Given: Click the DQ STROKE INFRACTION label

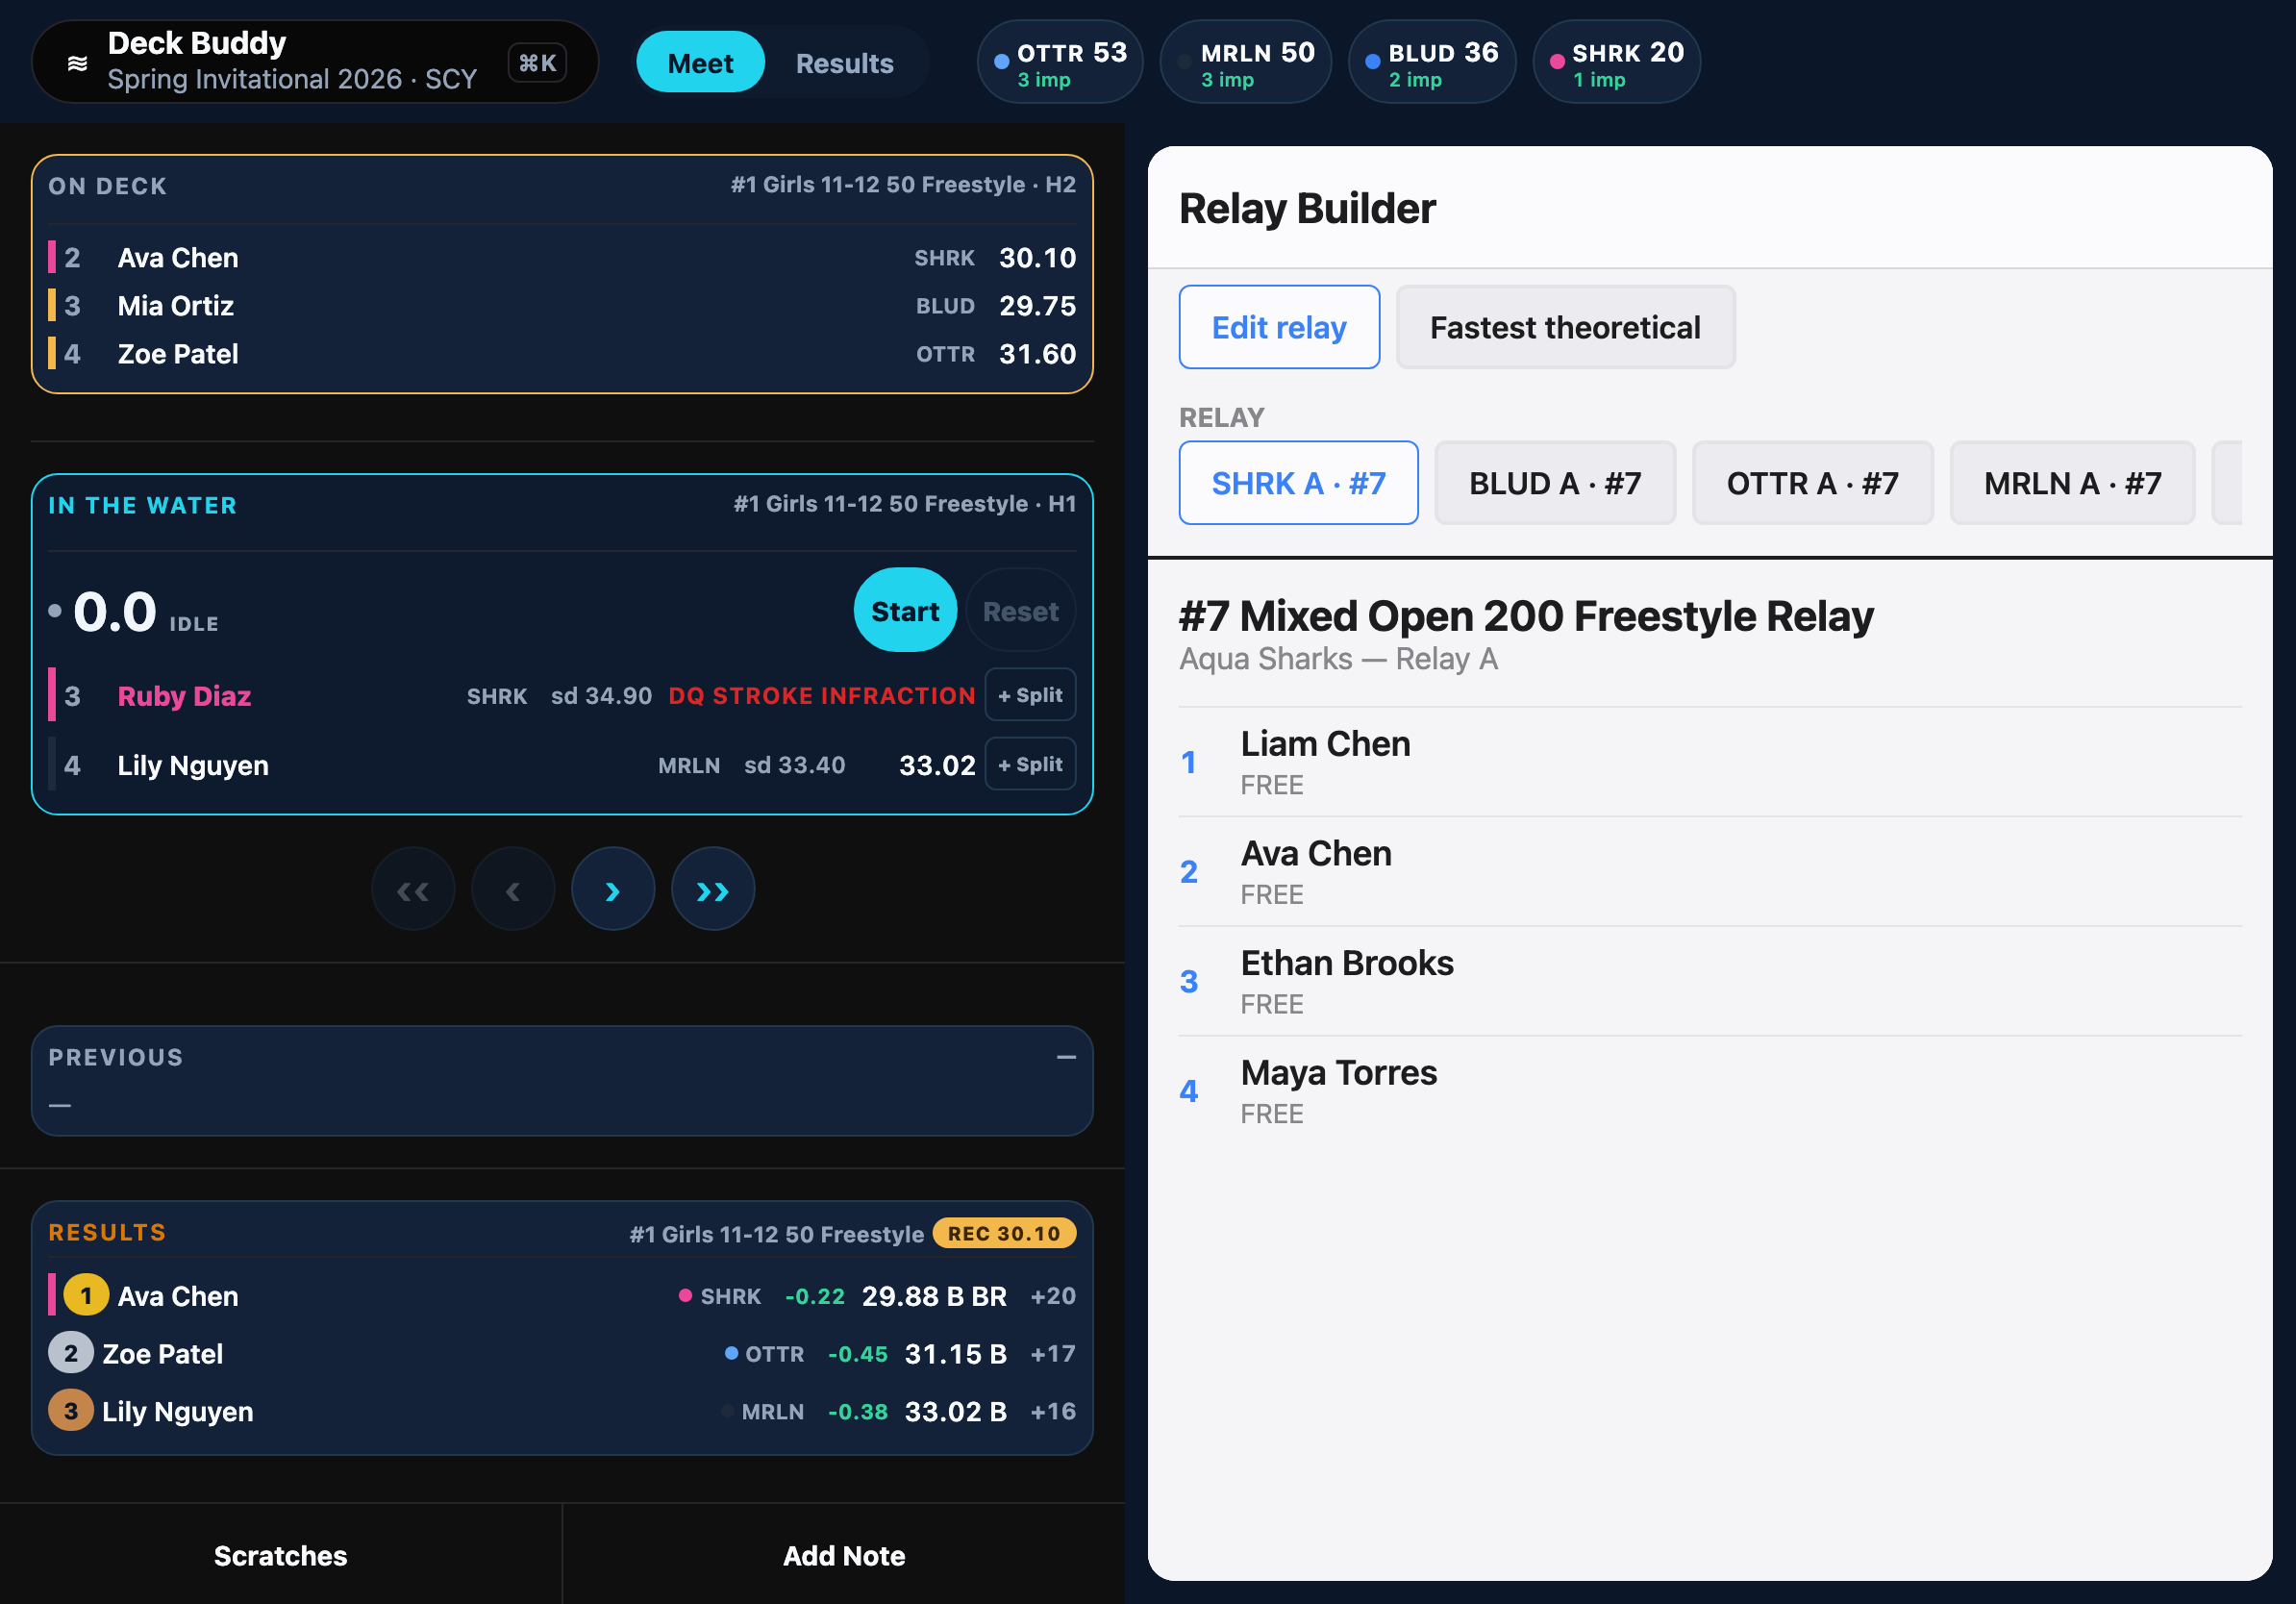Looking at the screenshot, I should pyautogui.click(x=822, y=696).
